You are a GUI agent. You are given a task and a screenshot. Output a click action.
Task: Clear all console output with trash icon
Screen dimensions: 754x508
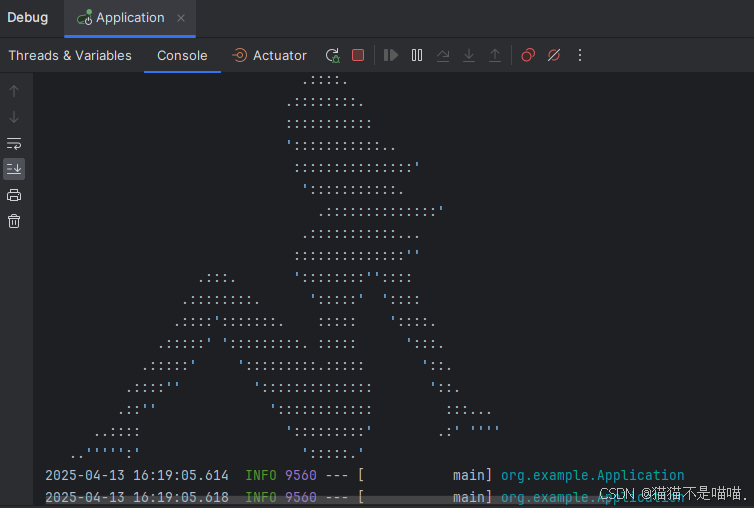click(x=14, y=221)
